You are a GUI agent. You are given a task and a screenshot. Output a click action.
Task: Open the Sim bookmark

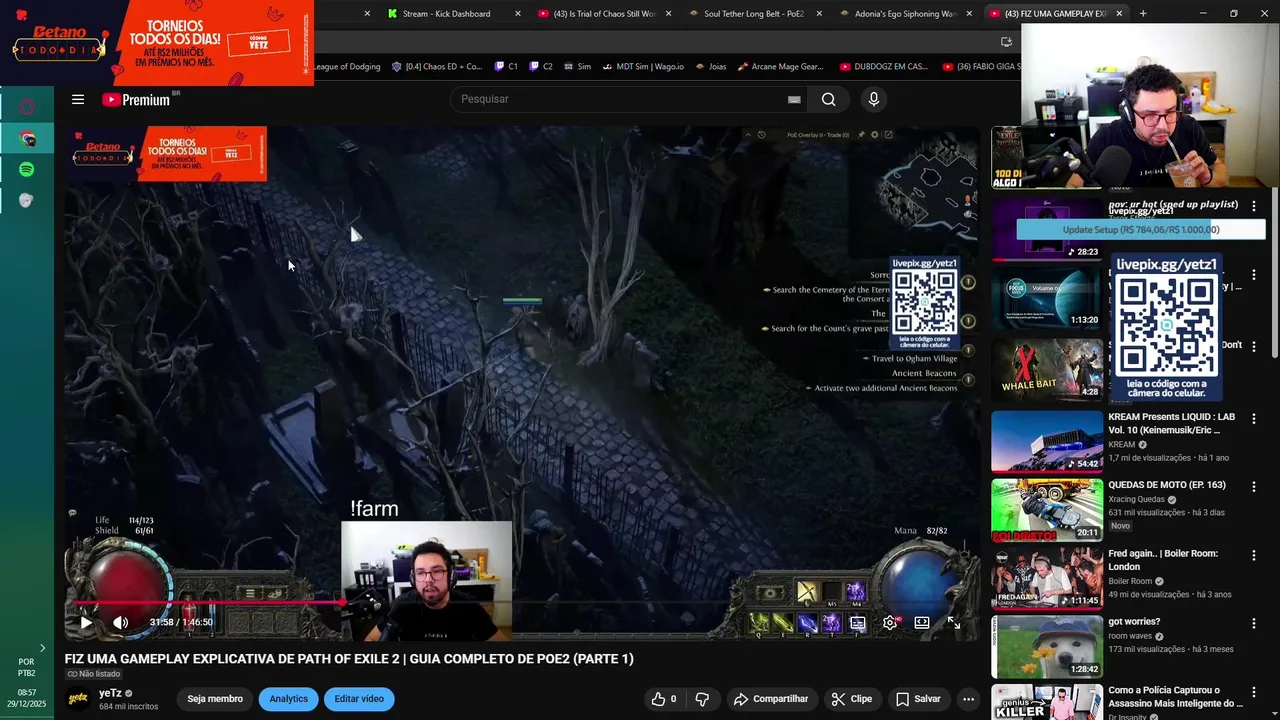[x=577, y=67]
